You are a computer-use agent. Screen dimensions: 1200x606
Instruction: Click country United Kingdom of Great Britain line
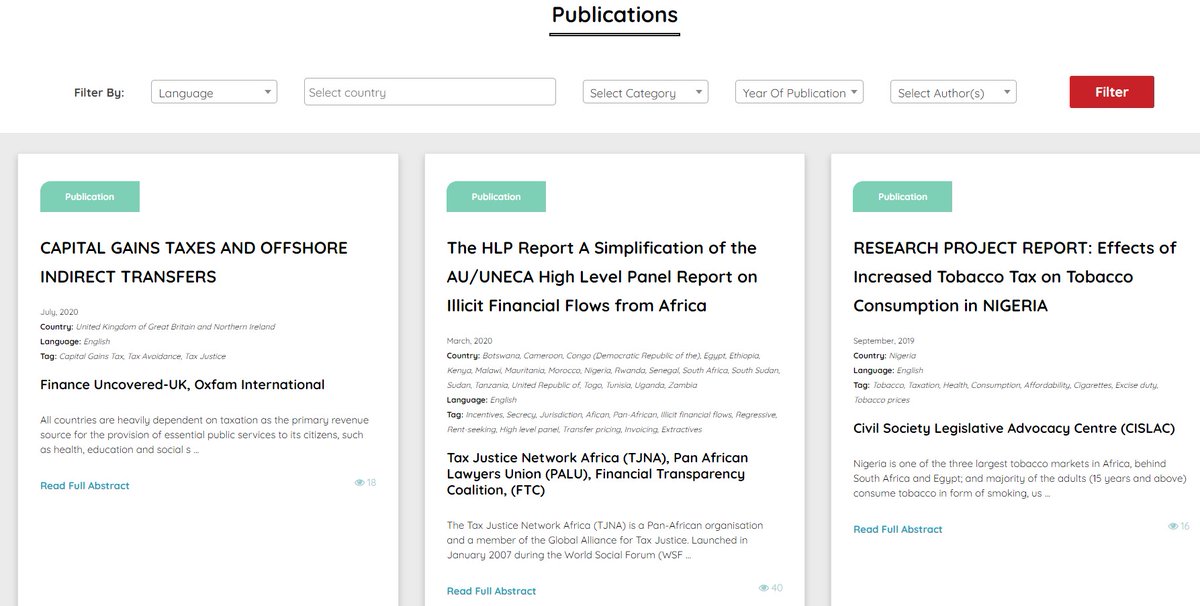157,327
